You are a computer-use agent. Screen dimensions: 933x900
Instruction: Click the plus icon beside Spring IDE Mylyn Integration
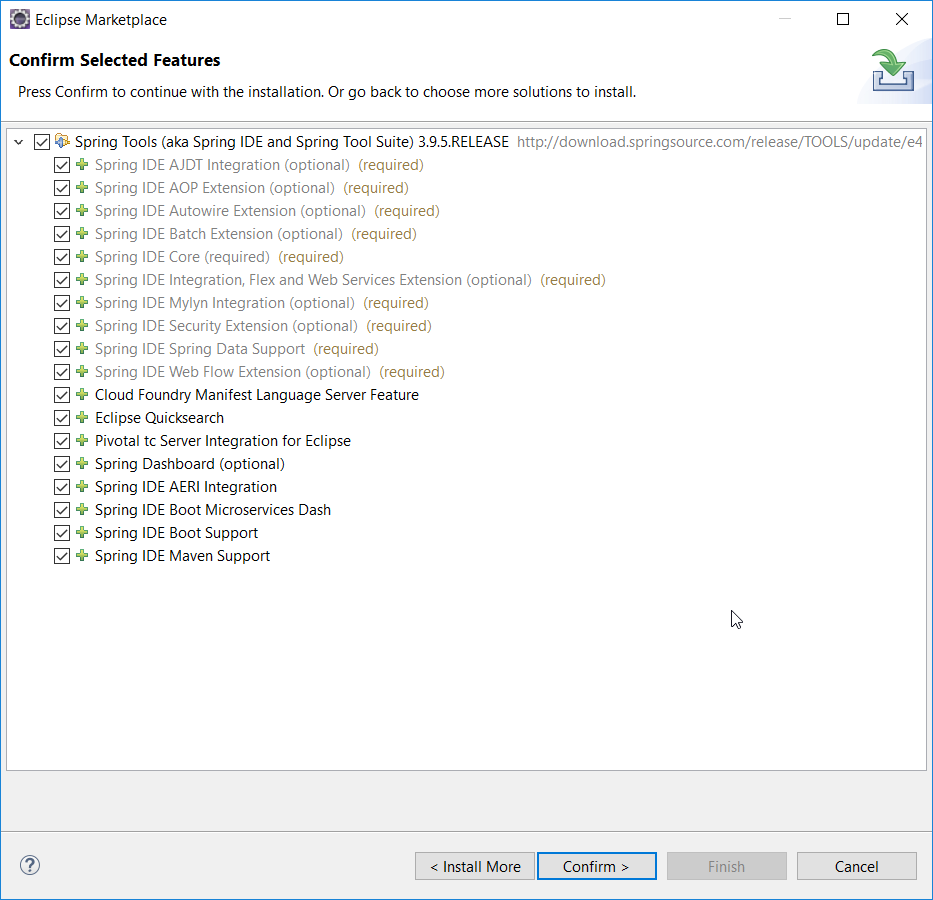[82, 302]
